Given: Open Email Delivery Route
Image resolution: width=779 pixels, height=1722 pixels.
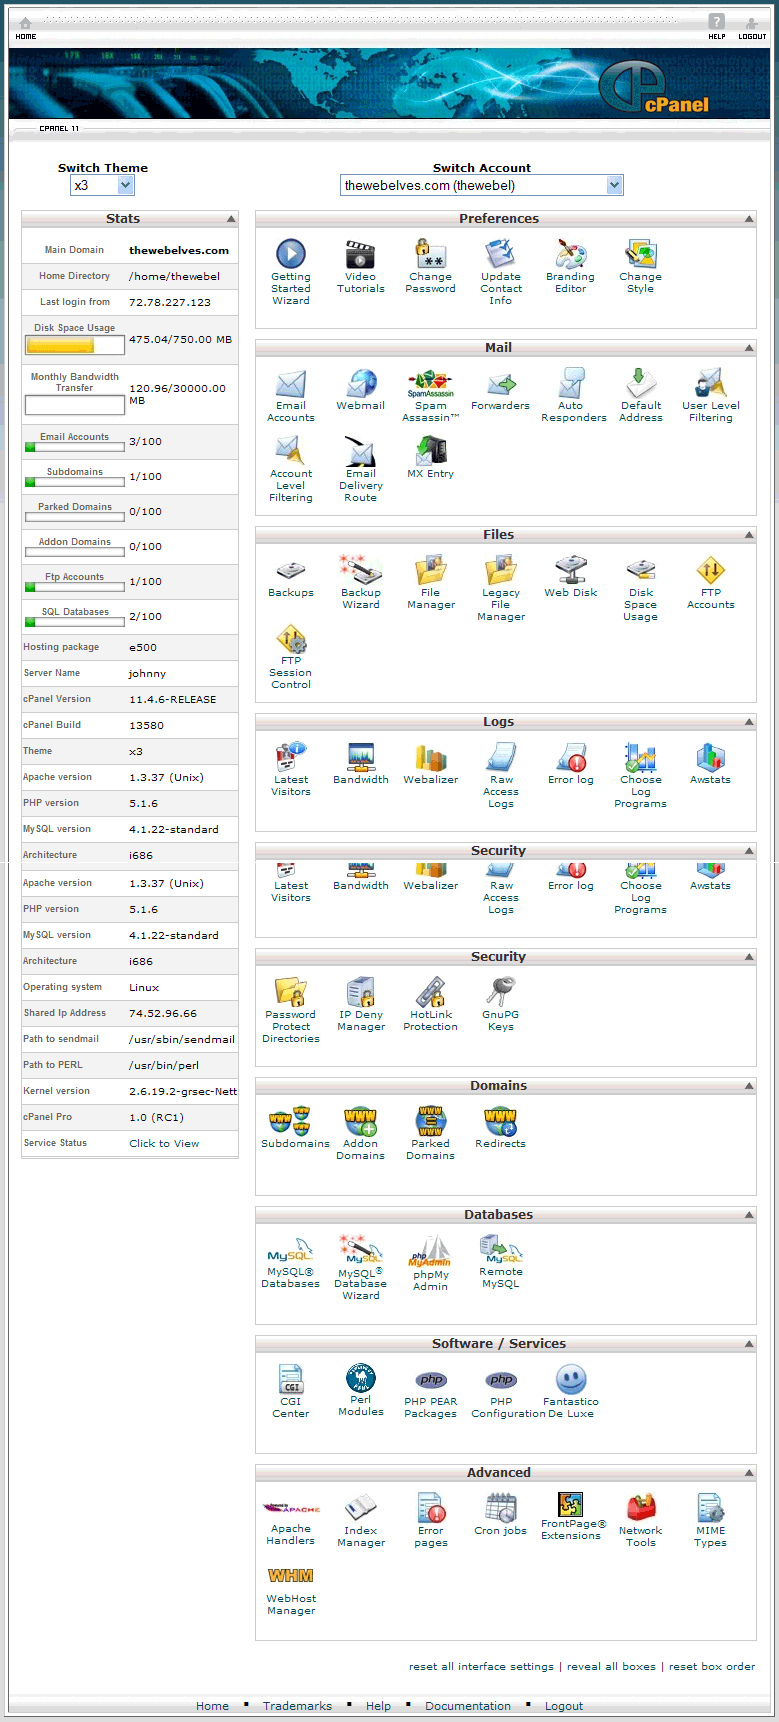Looking at the screenshot, I should tap(361, 470).
